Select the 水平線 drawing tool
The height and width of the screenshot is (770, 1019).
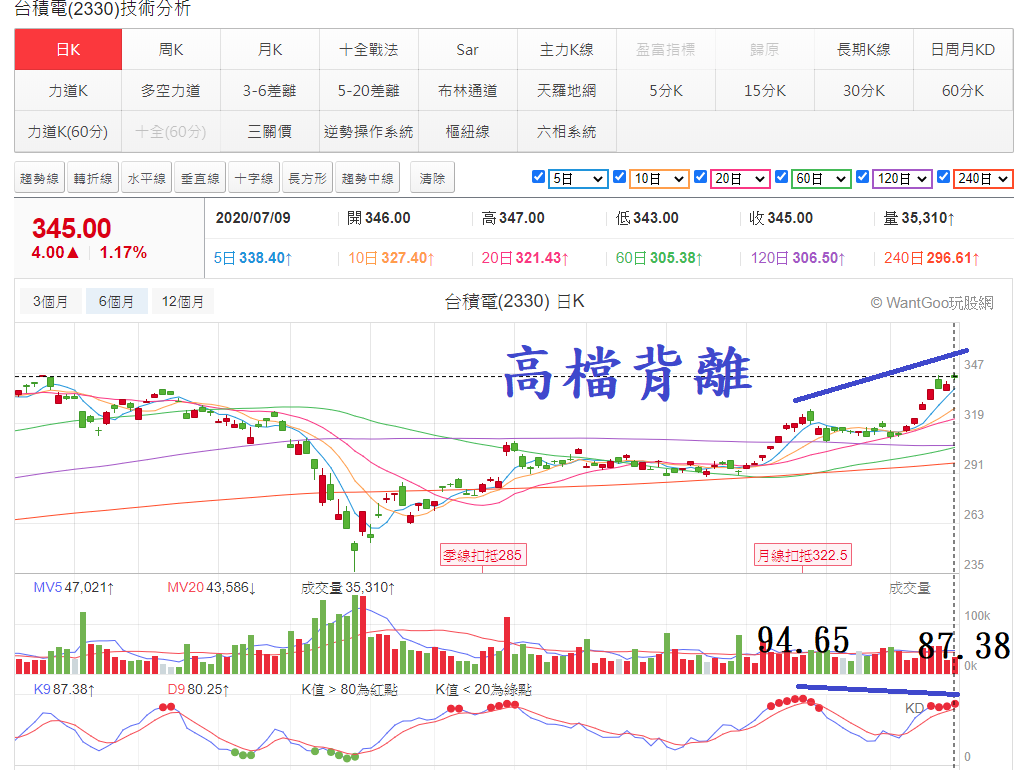[146, 178]
